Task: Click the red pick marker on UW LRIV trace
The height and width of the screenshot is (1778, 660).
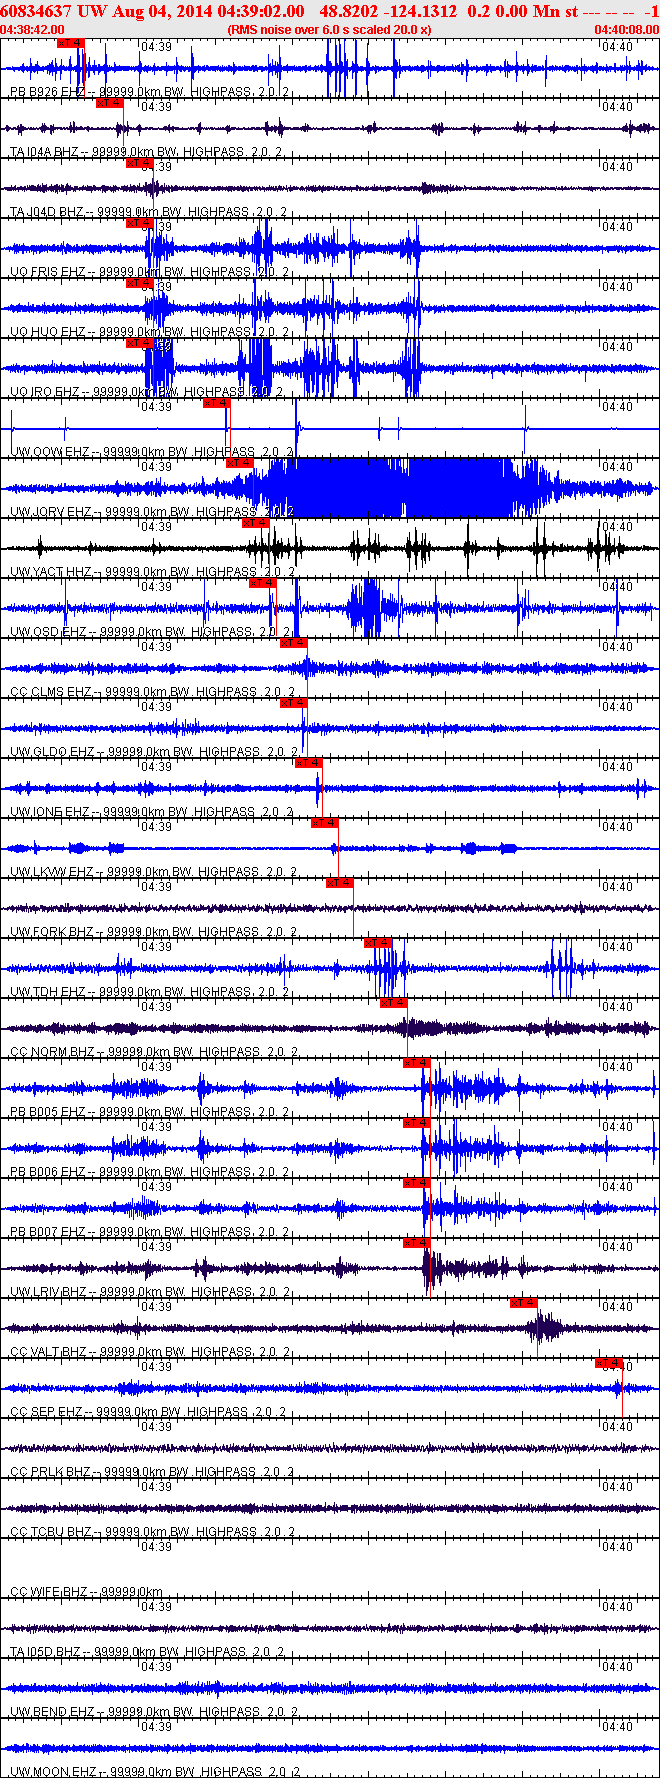Action: (x=417, y=1243)
